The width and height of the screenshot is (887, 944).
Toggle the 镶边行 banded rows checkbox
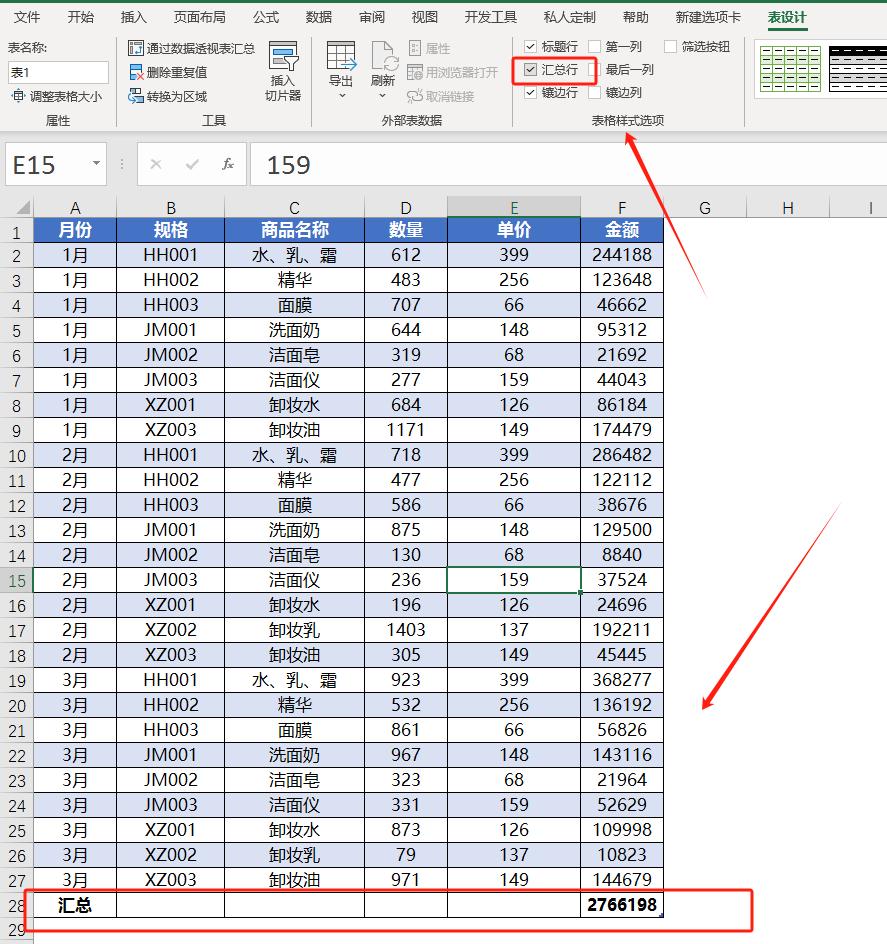pos(531,93)
